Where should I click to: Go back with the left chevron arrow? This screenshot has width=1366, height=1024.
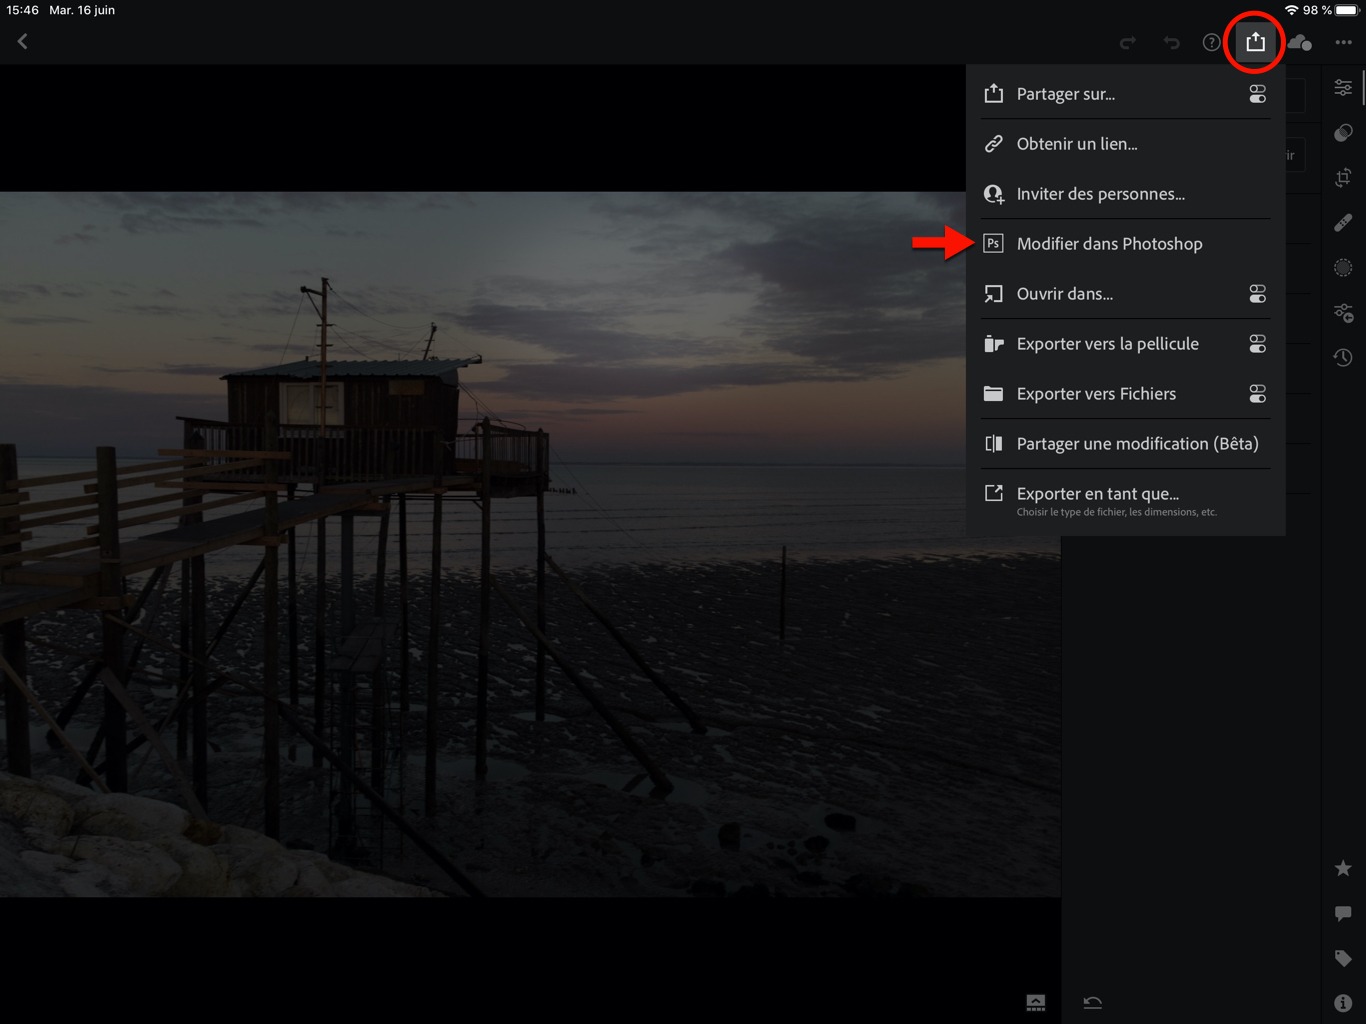tap(22, 42)
